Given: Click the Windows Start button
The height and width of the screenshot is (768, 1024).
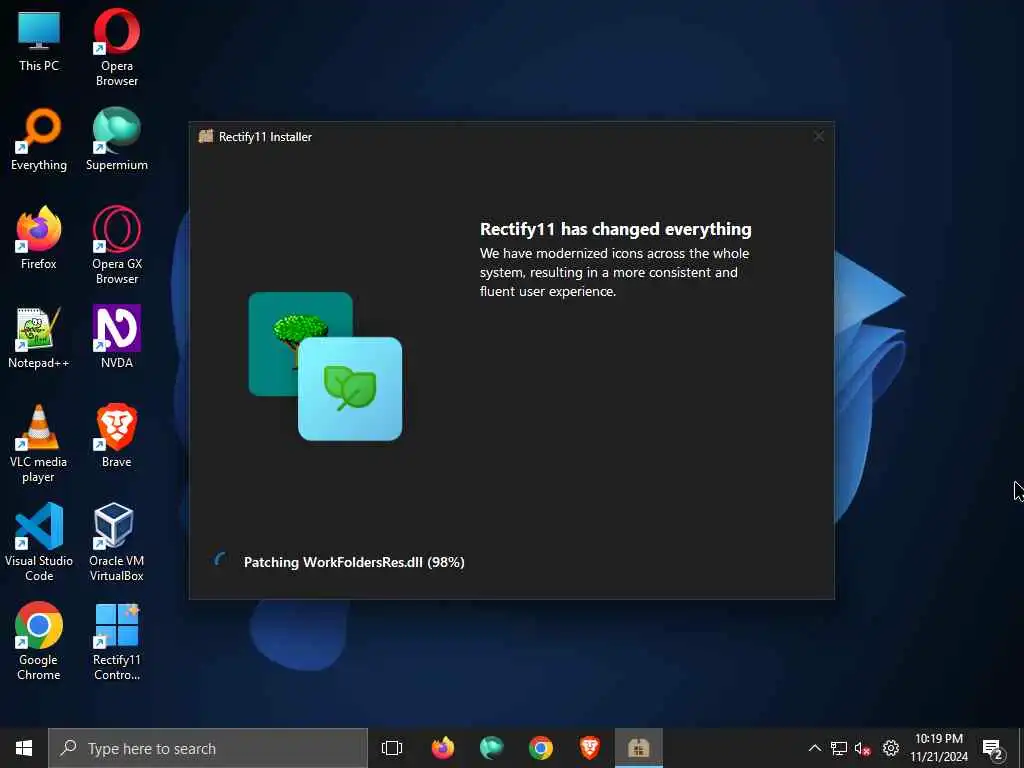Looking at the screenshot, I should 24,748.
